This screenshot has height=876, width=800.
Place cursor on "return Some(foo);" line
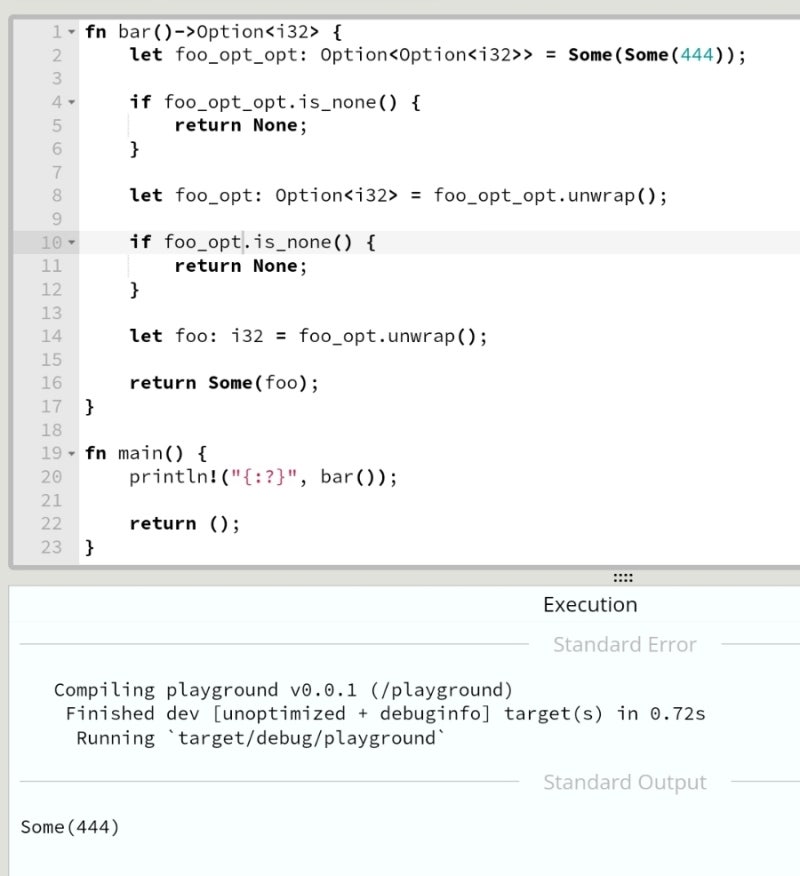click(x=262, y=383)
